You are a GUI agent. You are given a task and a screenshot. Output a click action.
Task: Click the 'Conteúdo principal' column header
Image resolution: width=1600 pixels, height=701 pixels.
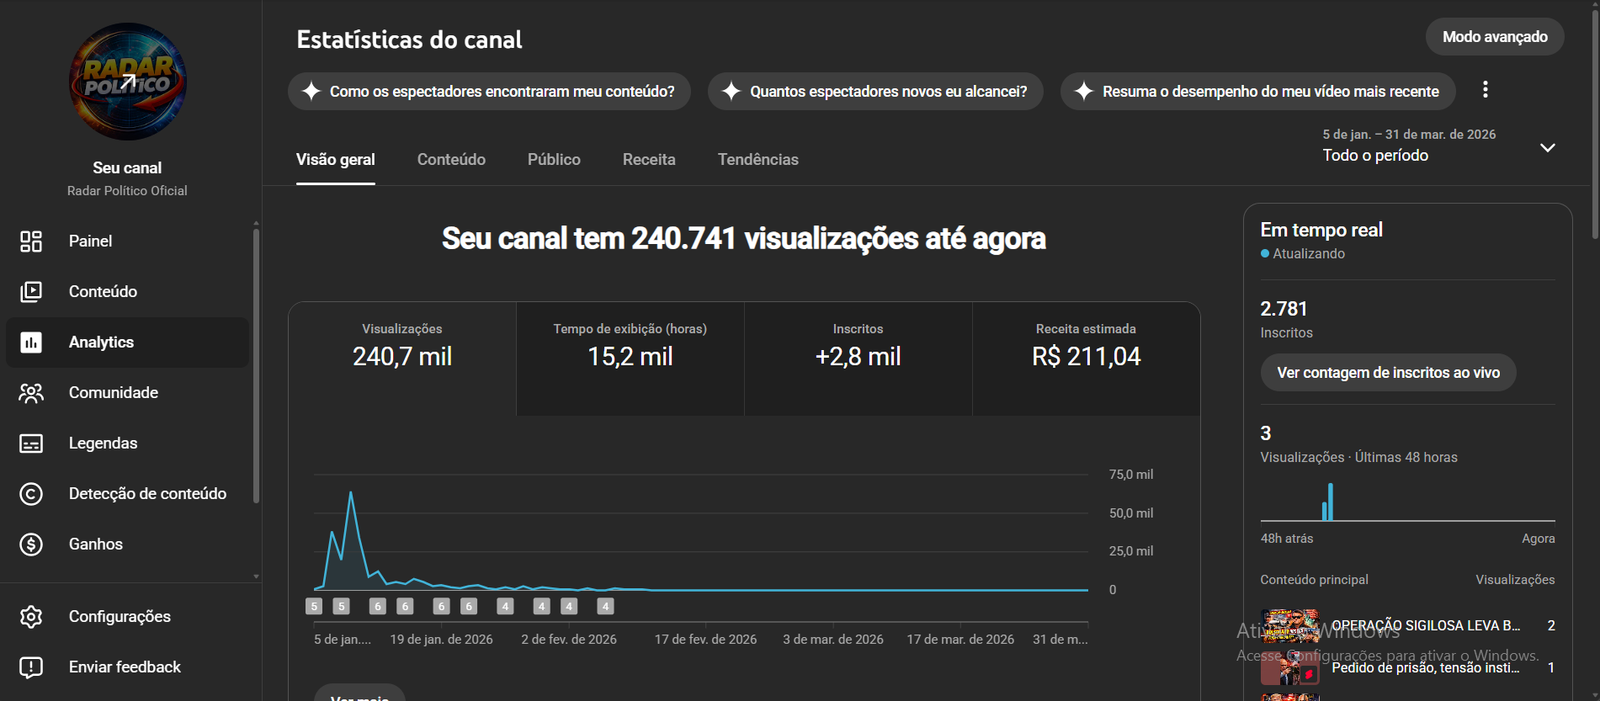click(x=1314, y=580)
